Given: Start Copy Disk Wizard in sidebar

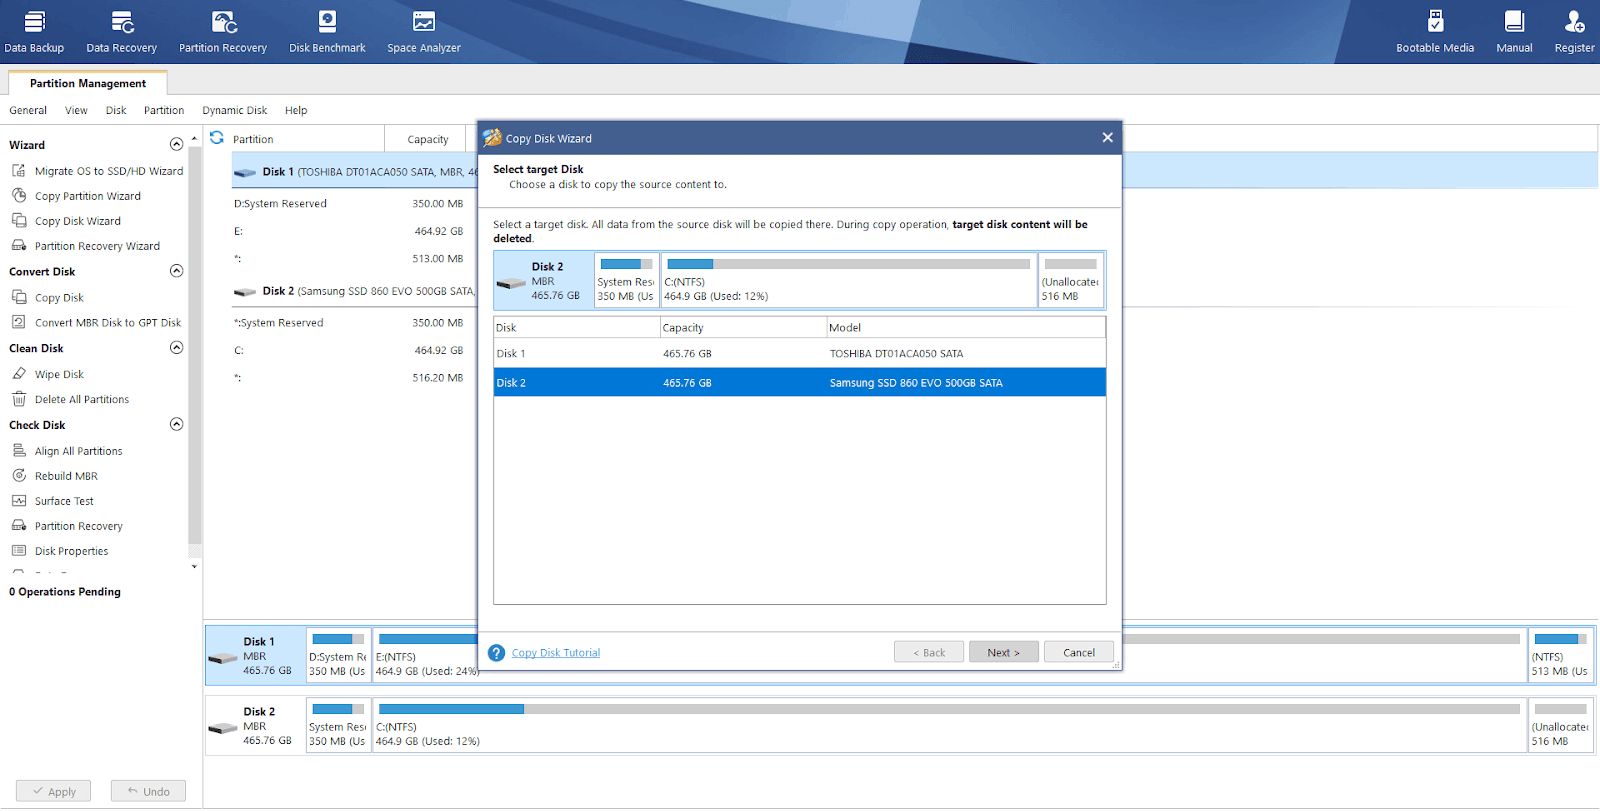Looking at the screenshot, I should coord(66,221).
